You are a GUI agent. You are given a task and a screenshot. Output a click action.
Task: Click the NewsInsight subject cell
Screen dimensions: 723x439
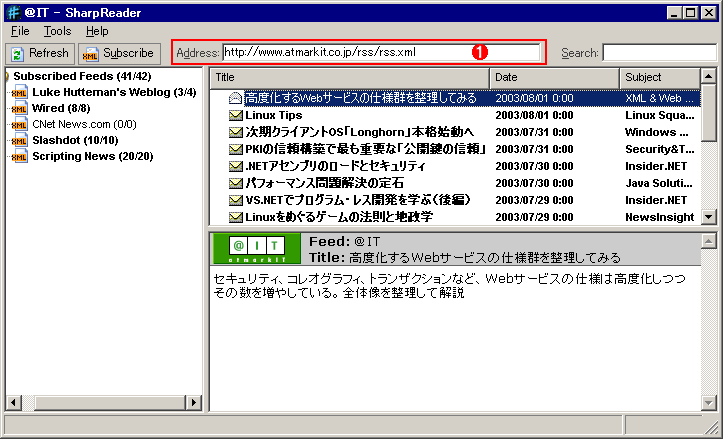tap(659, 217)
